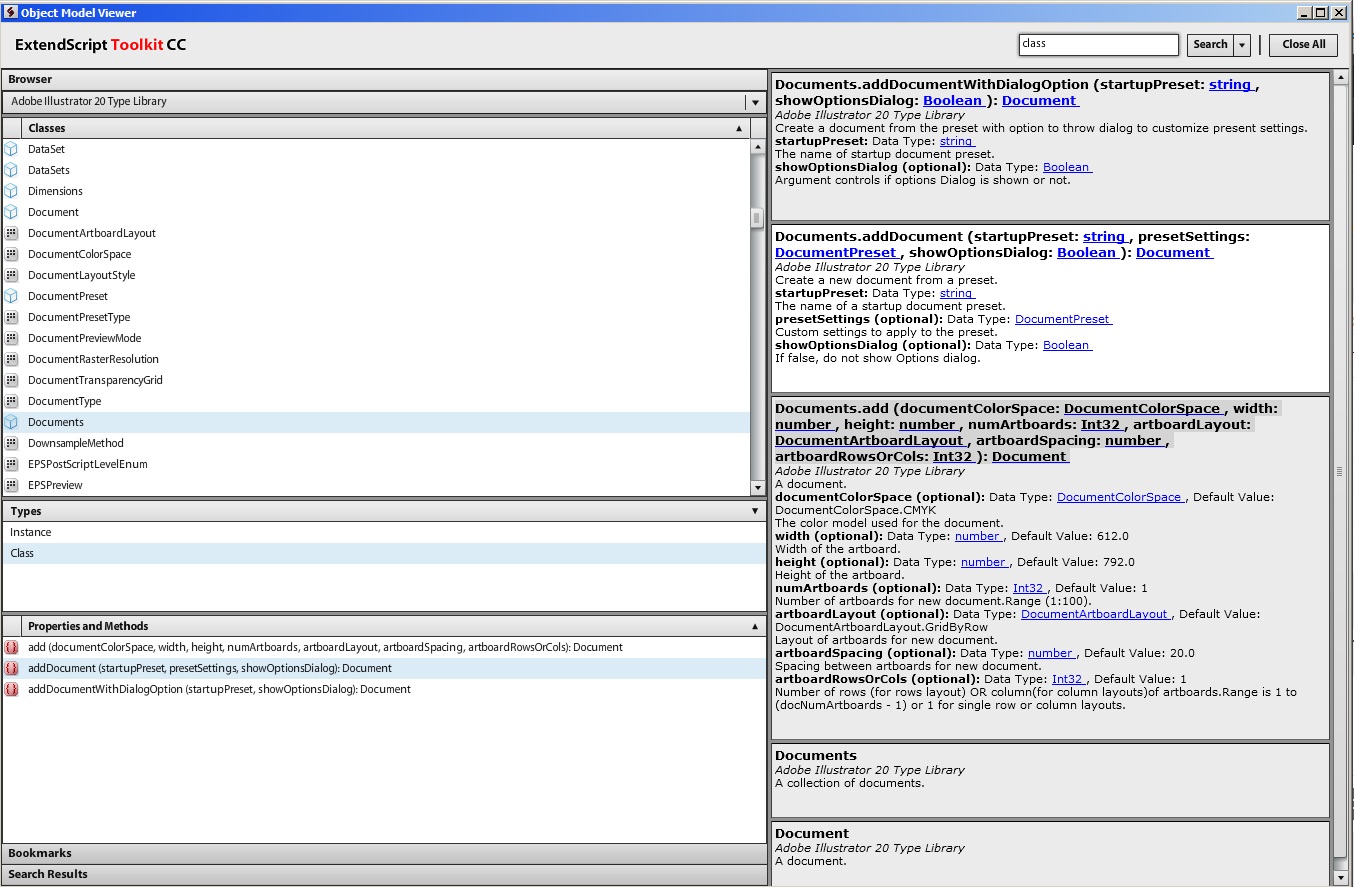Open the number link after height (optional)
1354x887 pixels.
[985, 562]
